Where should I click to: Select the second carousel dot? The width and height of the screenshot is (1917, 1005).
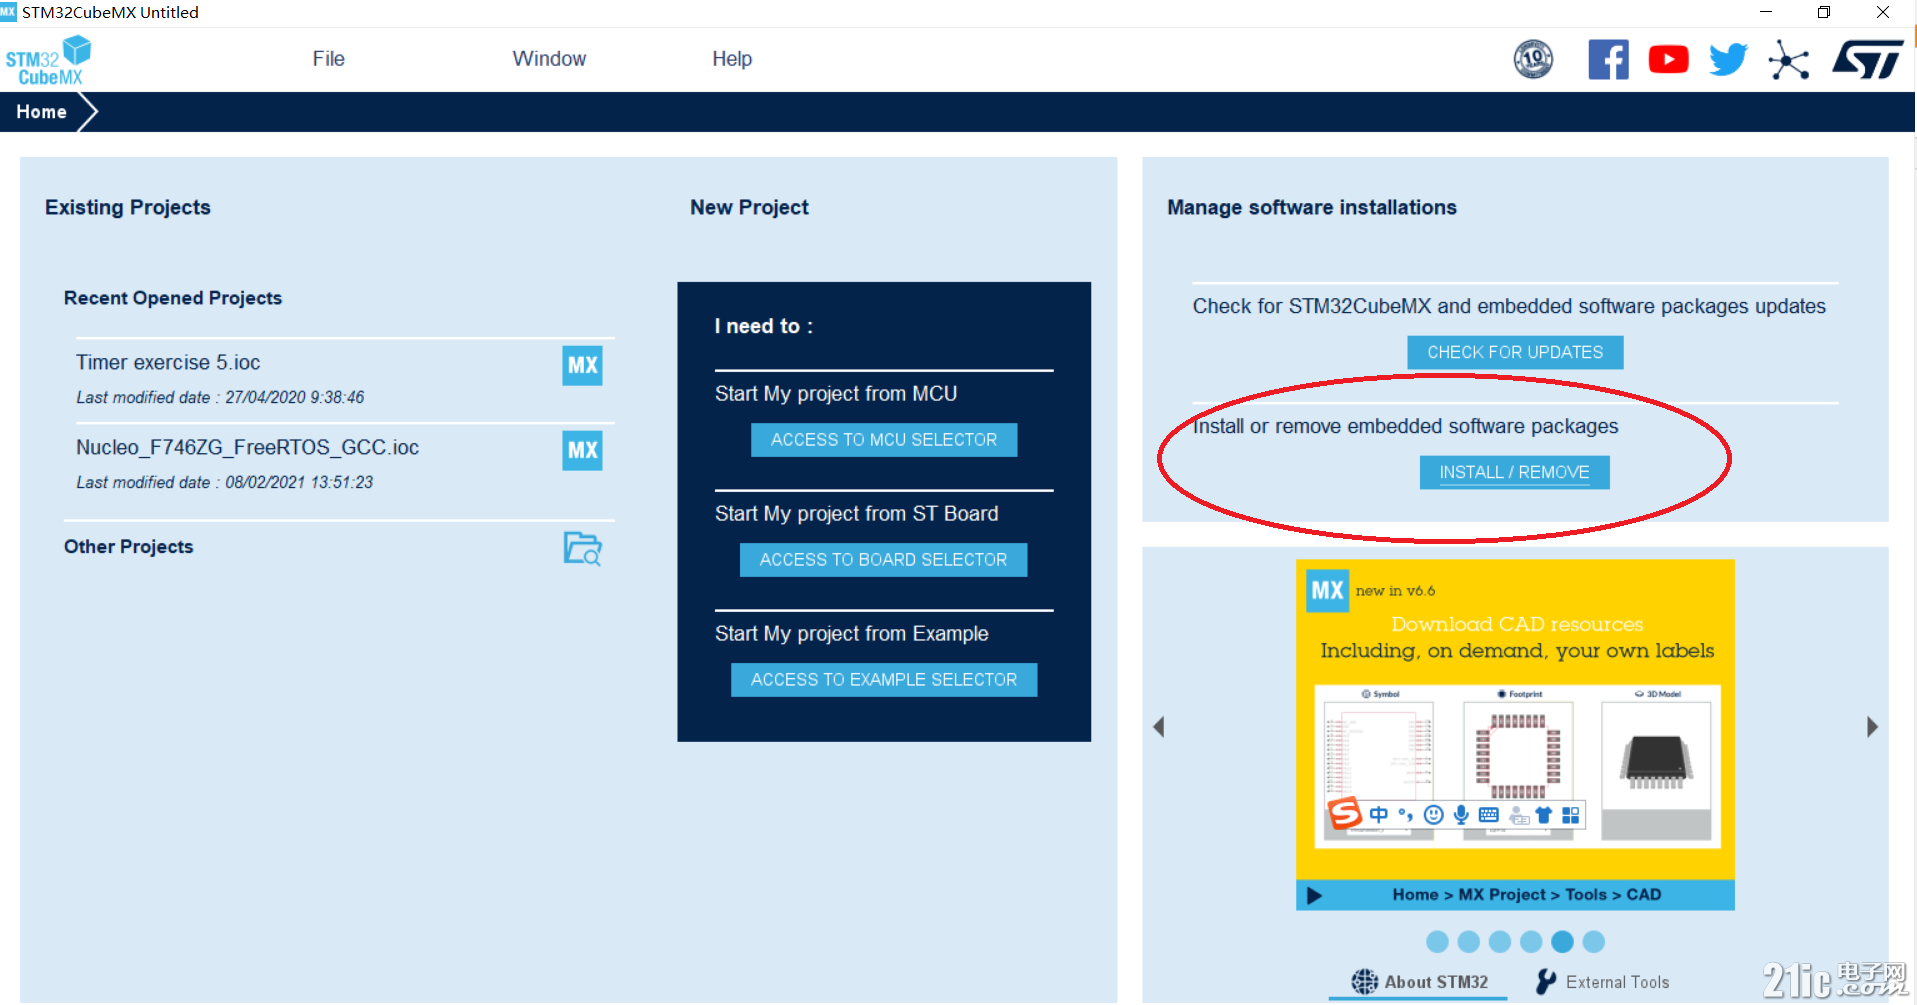click(x=1468, y=941)
